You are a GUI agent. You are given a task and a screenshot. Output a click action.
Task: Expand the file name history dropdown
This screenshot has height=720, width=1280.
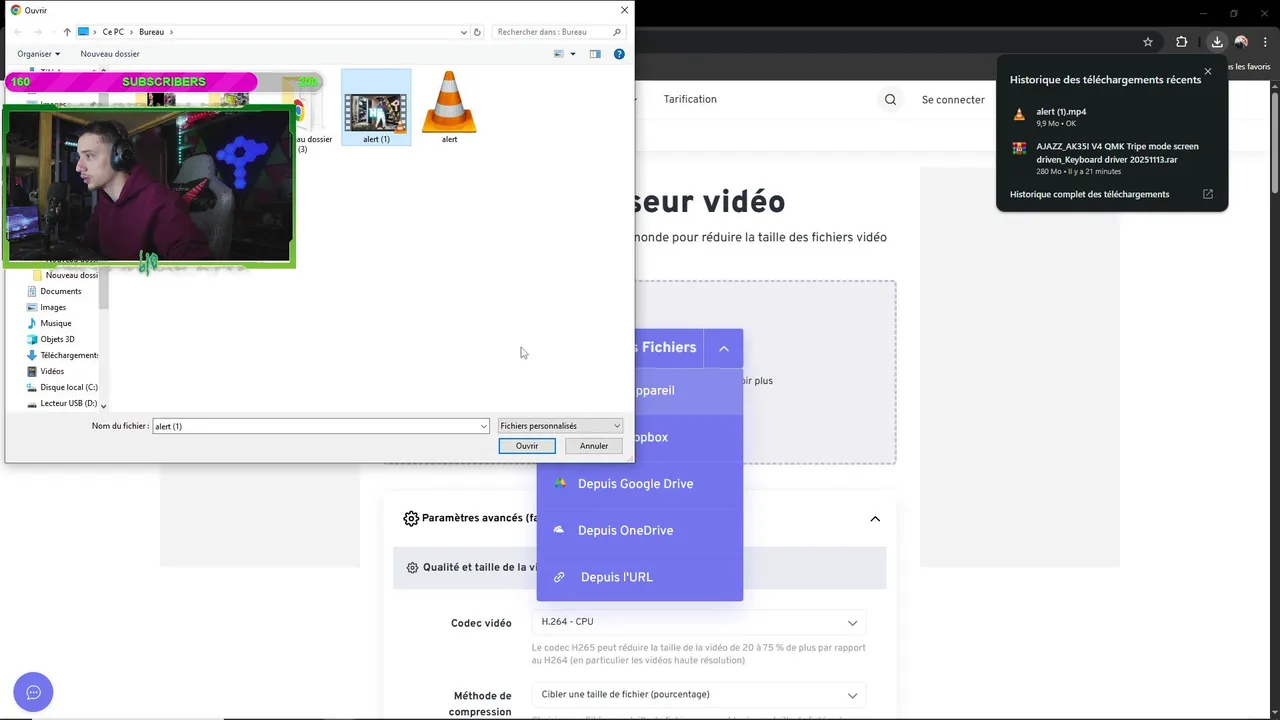[x=484, y=426]
